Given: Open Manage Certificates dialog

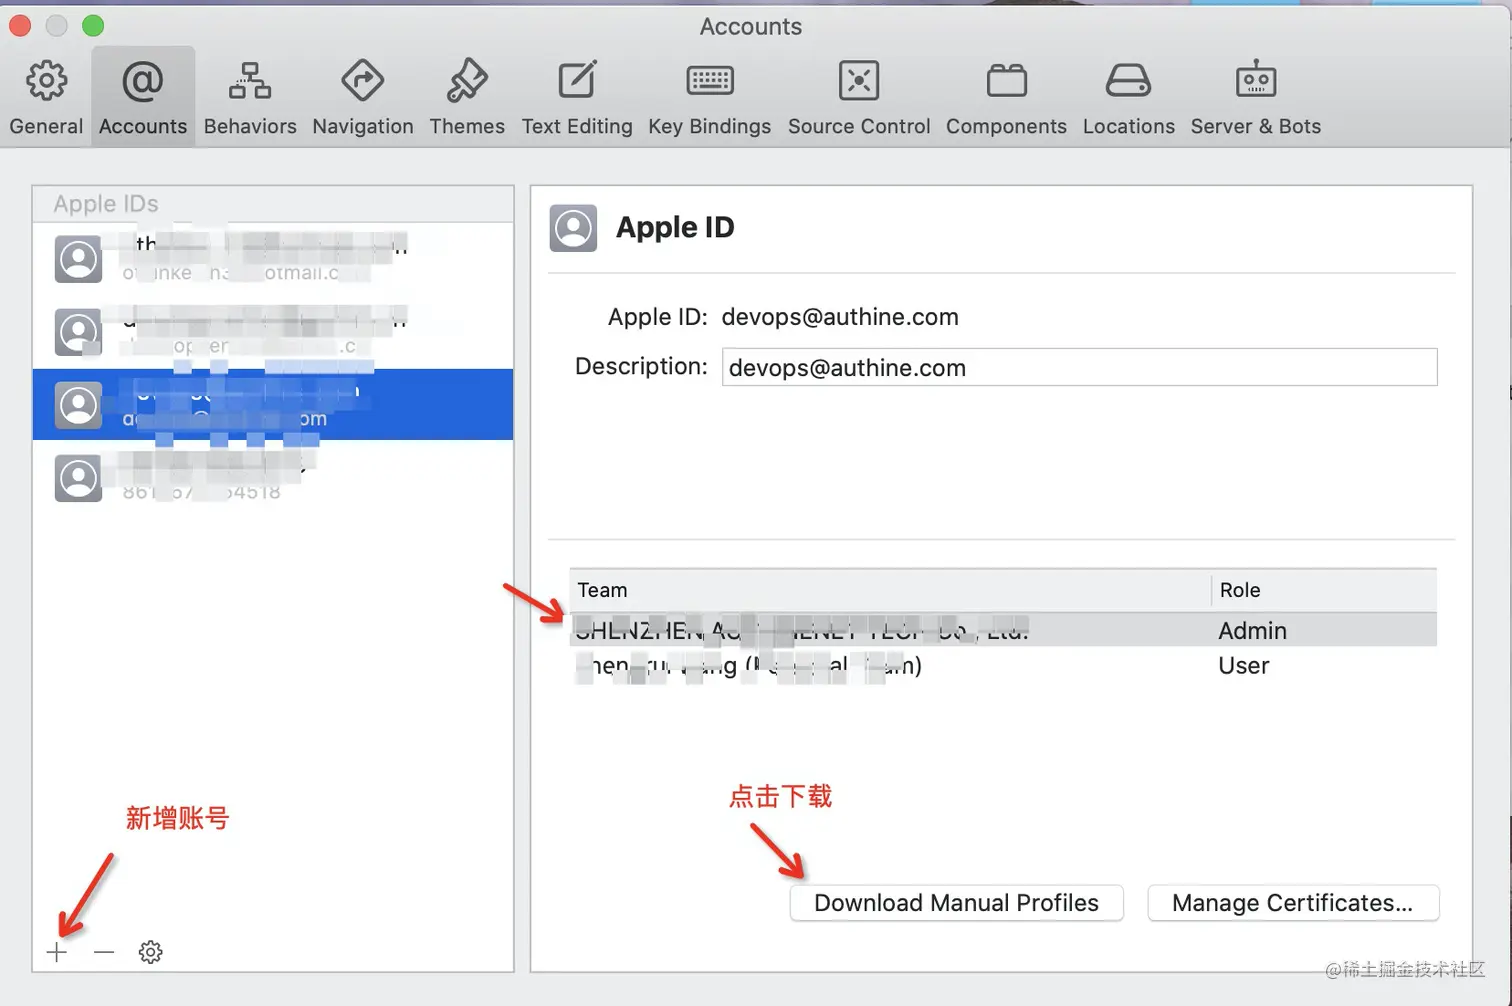Looking at the screenshot, I should pyautogui.click(x=1292, y=903).
